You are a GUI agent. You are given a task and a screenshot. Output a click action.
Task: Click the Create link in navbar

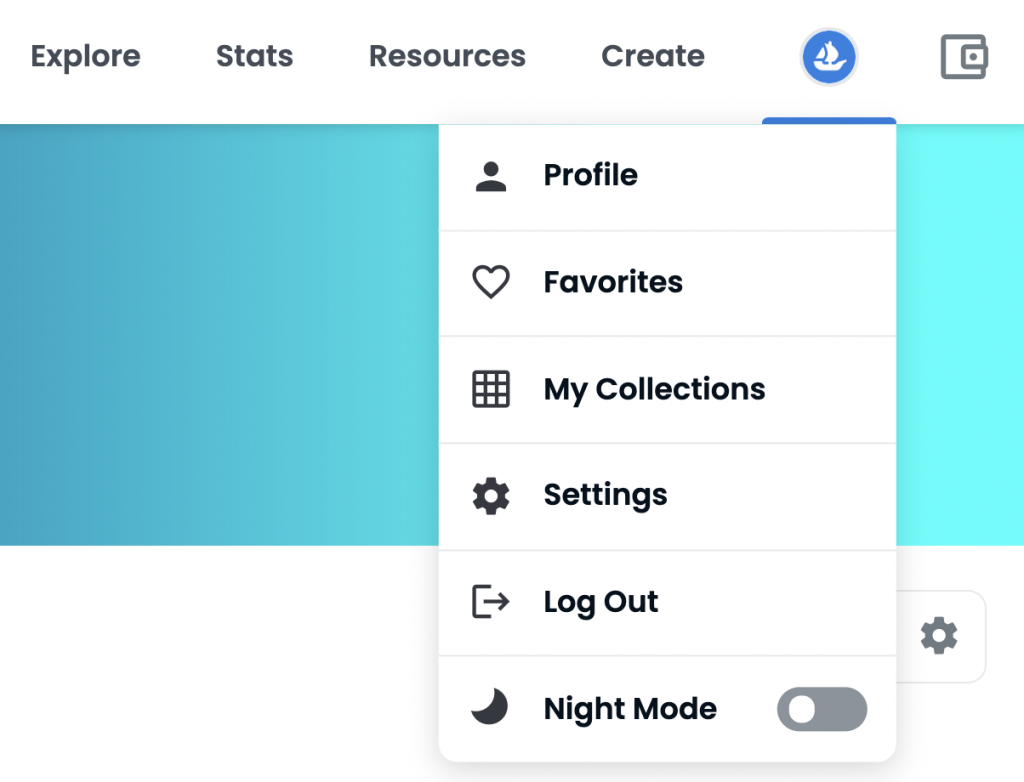tap(653, 57)
